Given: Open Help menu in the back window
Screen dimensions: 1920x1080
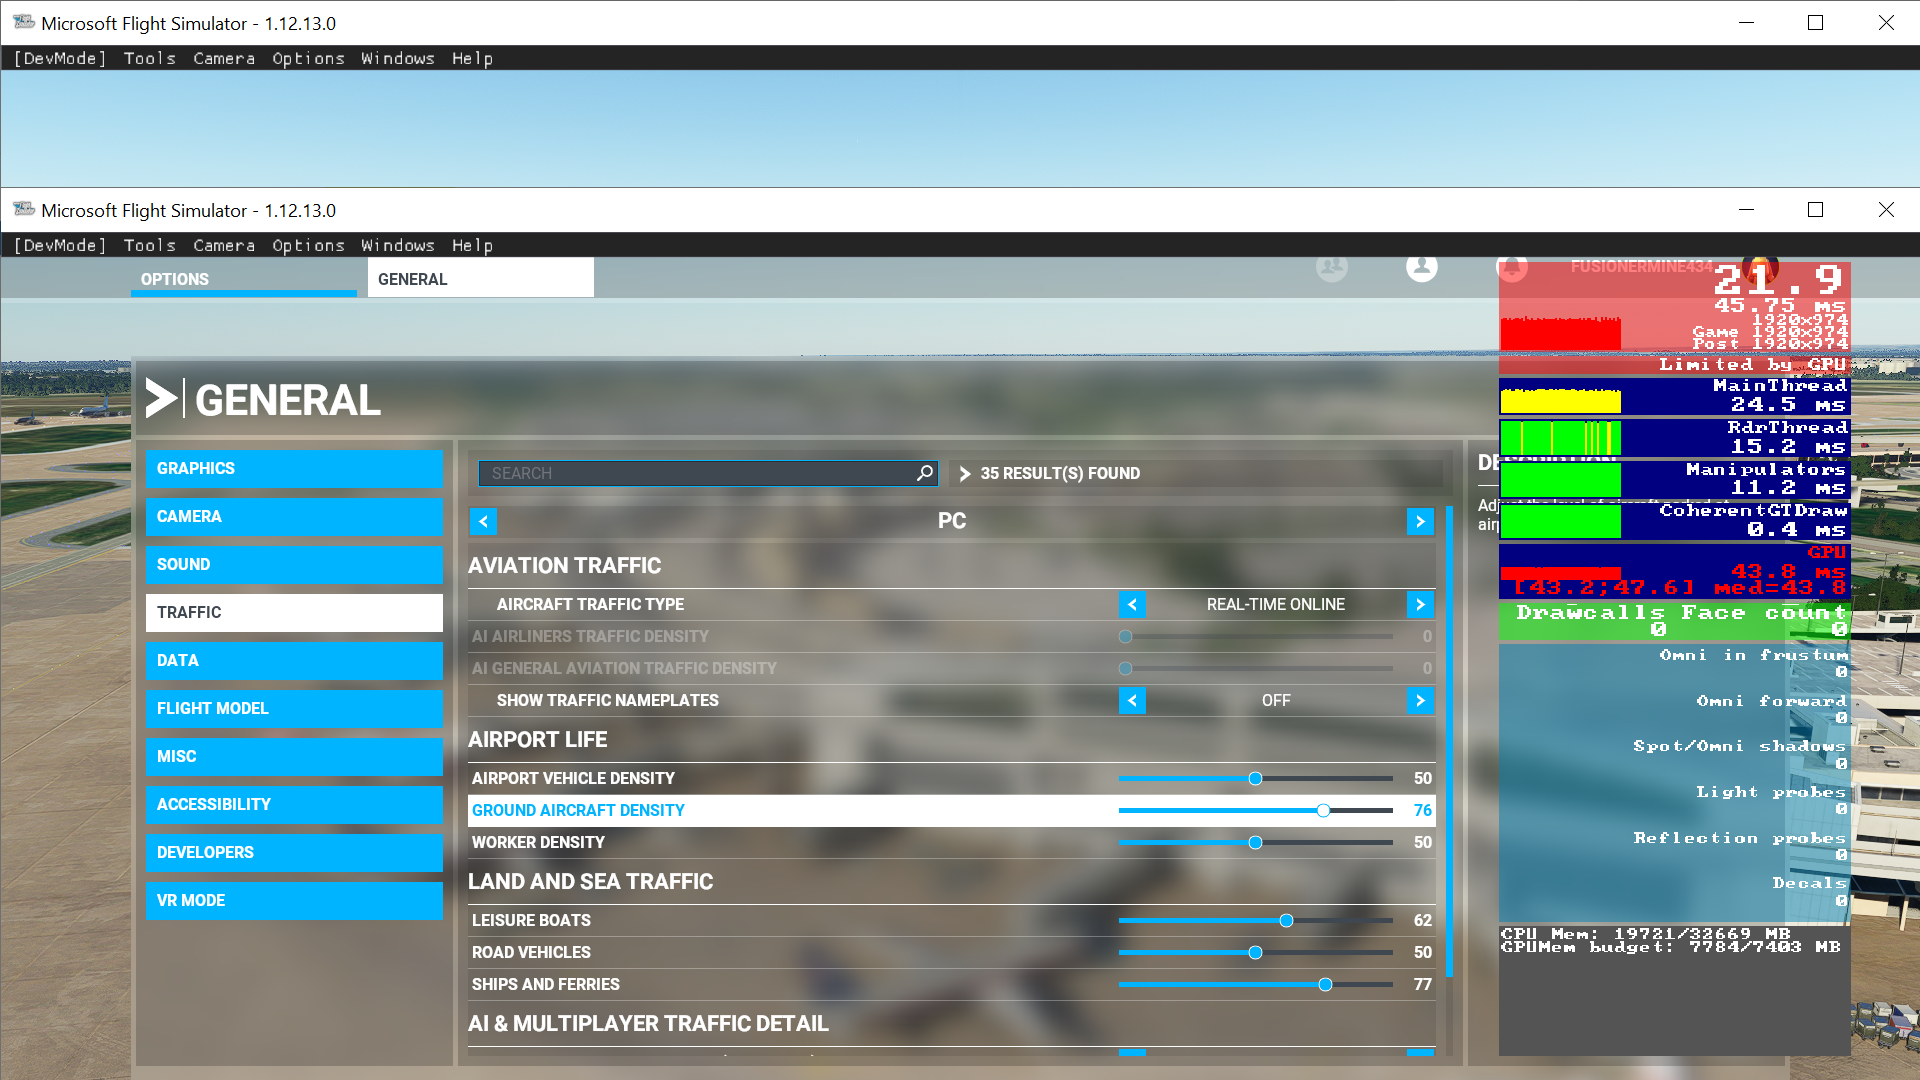Looking at the screenshot, I should [472, 59].
